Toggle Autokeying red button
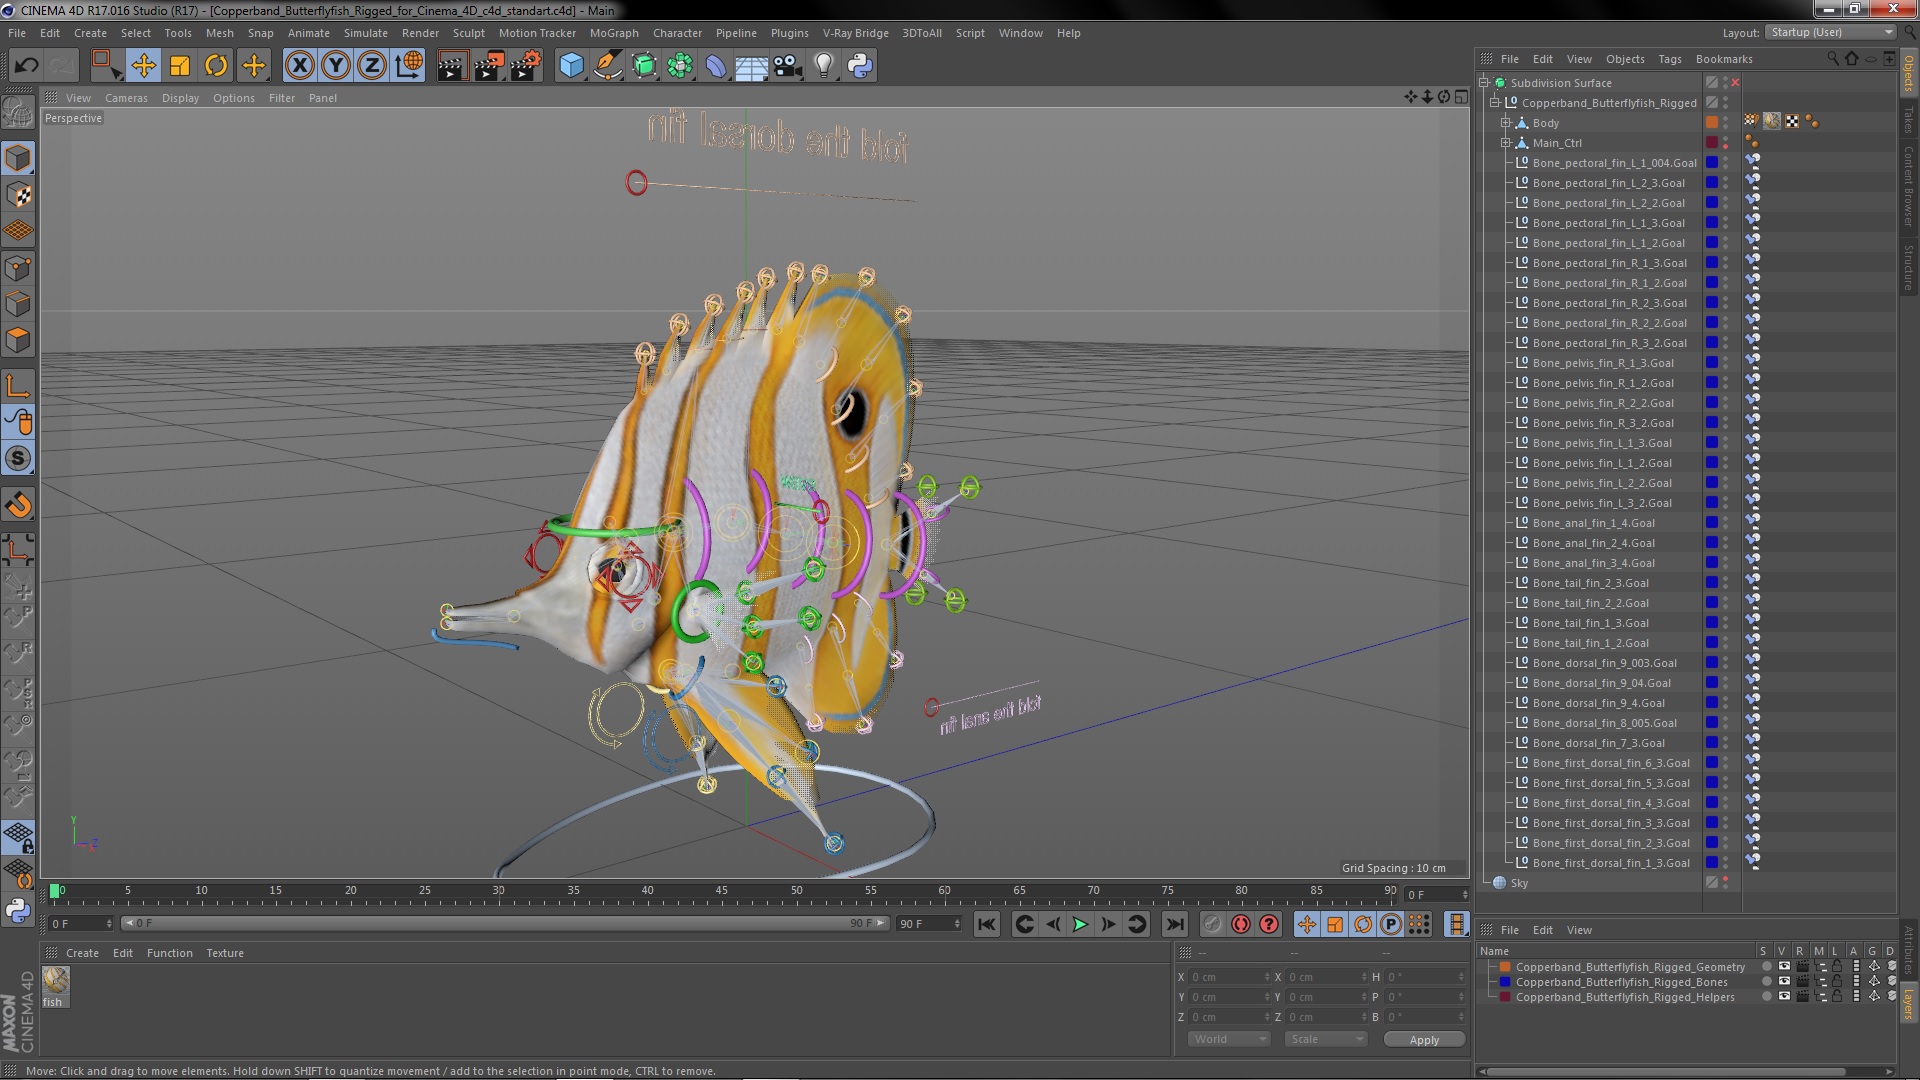This screenshot has height=1080, width=1920. coord(1269,924)
